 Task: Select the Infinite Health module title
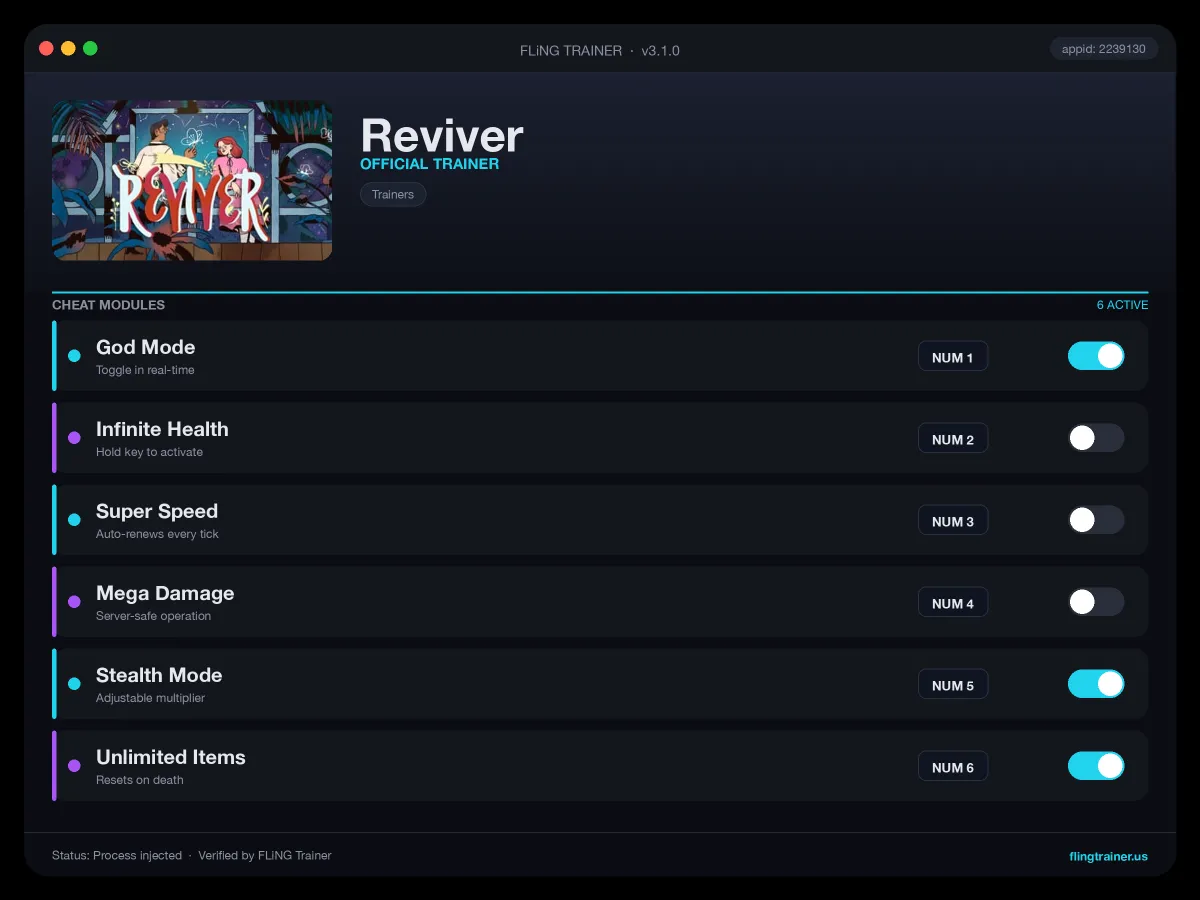[x=162, y=429]
